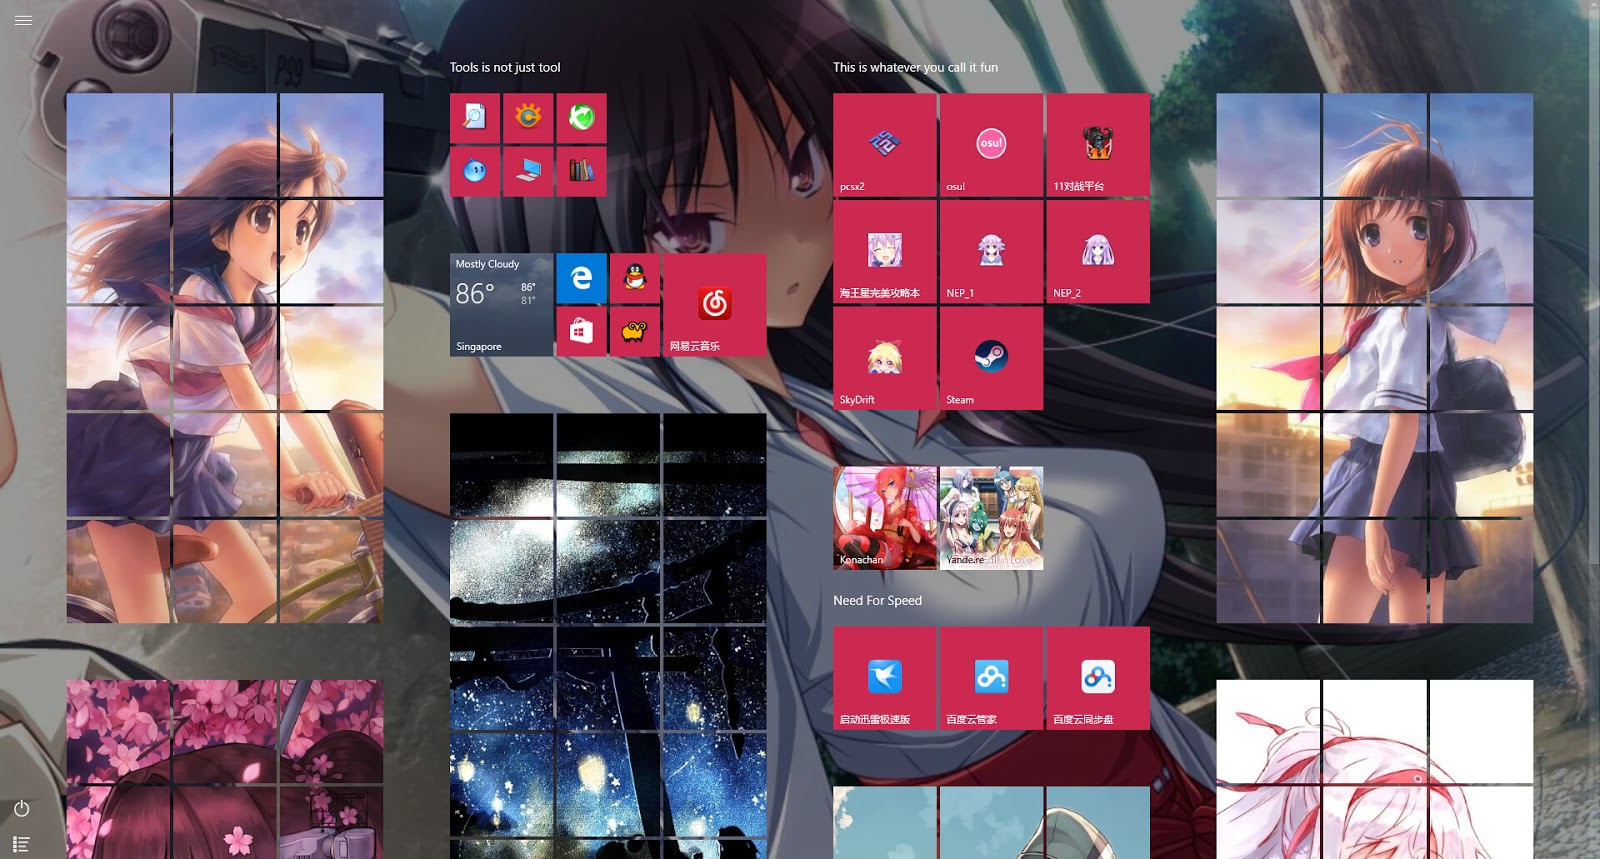Open the 海王星完美攻略本 tile
Viewport: 1600px width, 859px height.
click(x=885, y=252)
